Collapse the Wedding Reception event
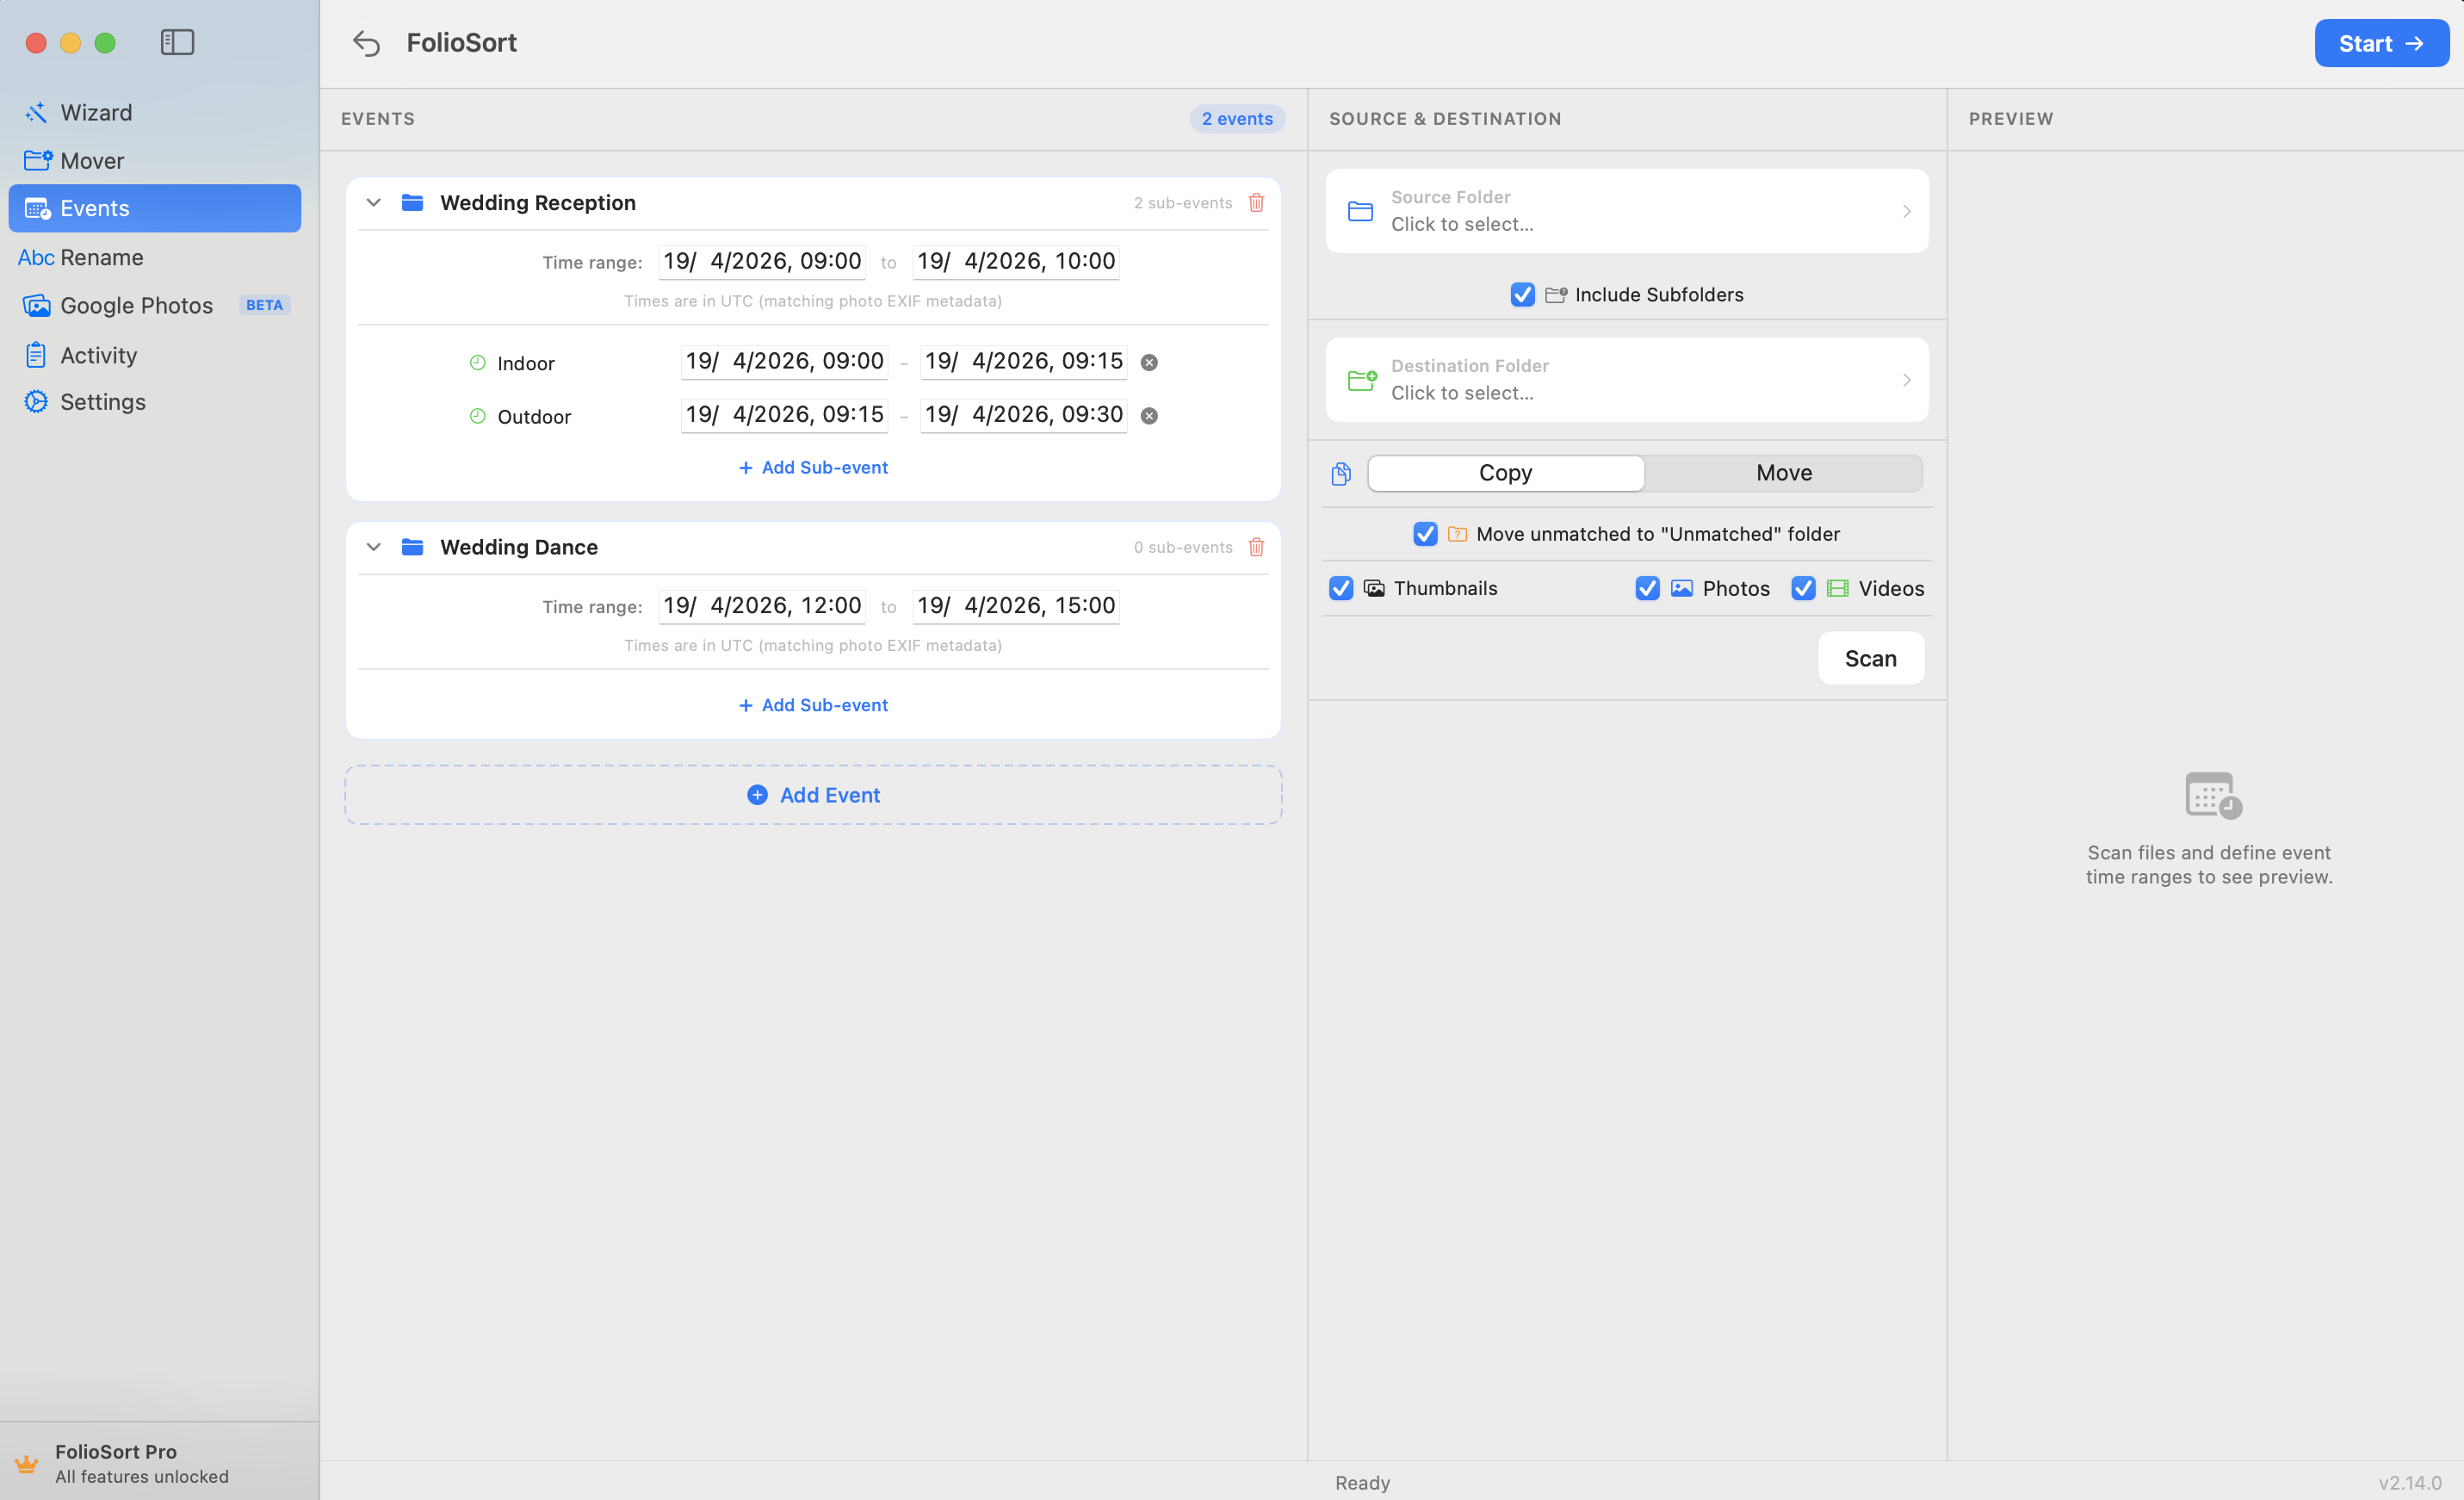 [x=373, y=202]
